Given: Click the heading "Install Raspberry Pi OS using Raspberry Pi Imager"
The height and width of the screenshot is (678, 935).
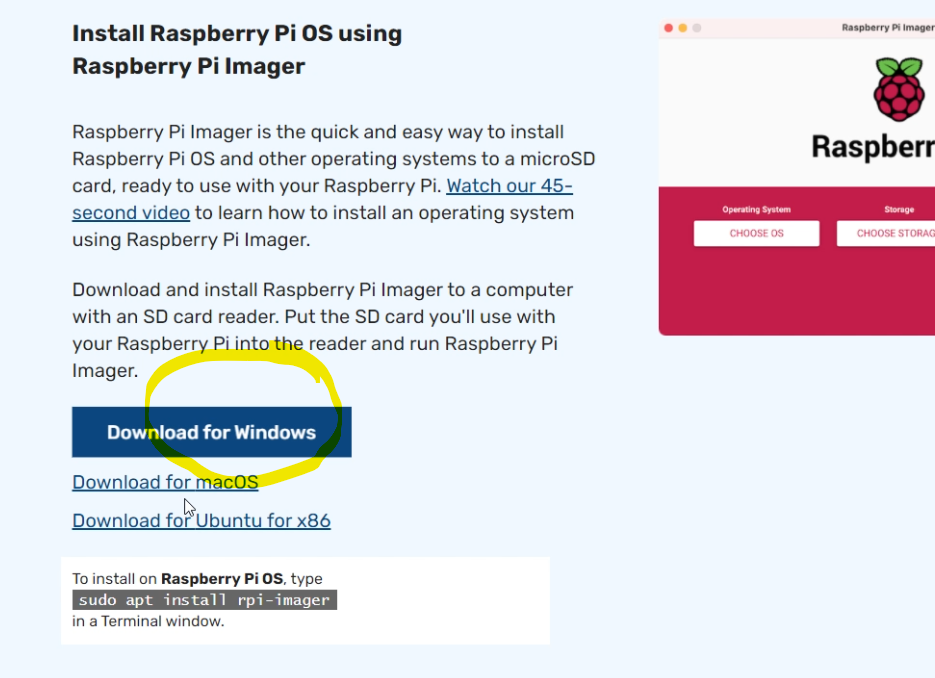Looking at the screenshot, I should [237, 49].
